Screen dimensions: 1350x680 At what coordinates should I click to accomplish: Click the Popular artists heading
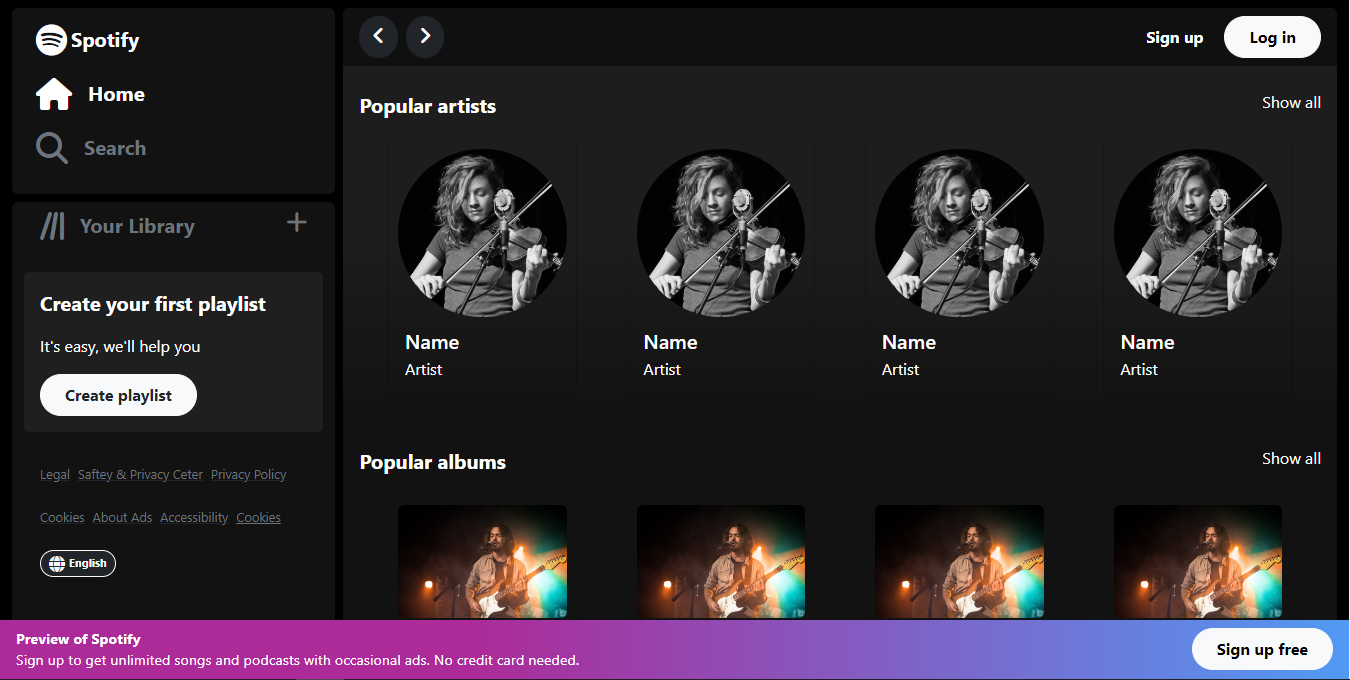[428, 106]
